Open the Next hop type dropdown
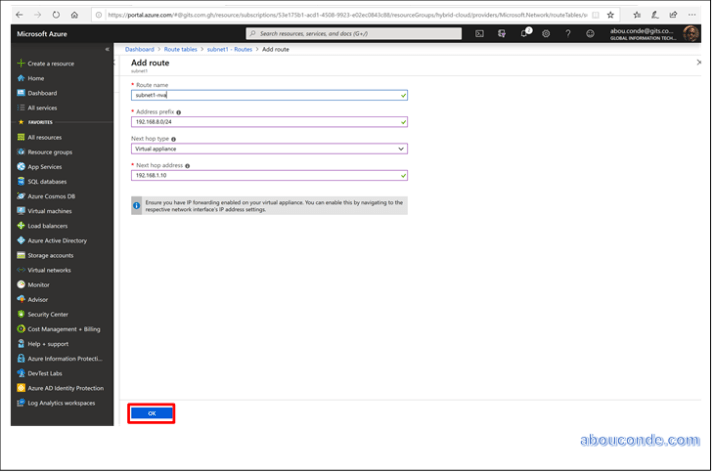The image size is (714, 472). [269, 148]
